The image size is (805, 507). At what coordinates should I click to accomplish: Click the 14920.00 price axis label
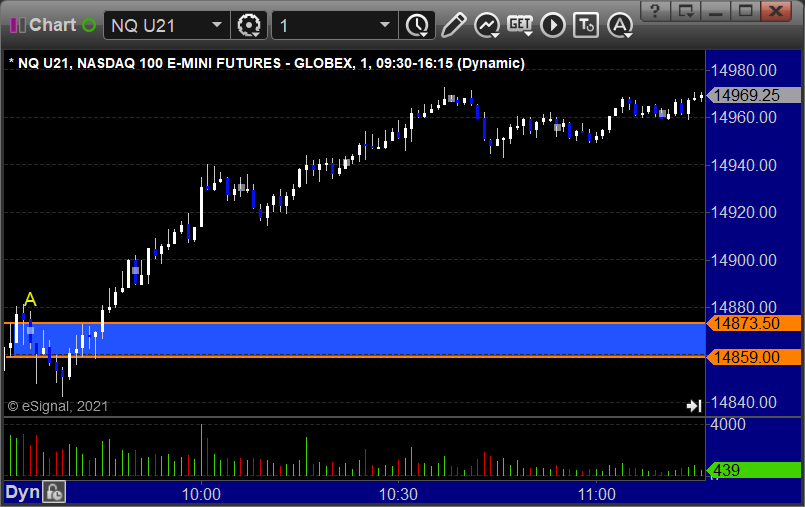tap(743, 212)
